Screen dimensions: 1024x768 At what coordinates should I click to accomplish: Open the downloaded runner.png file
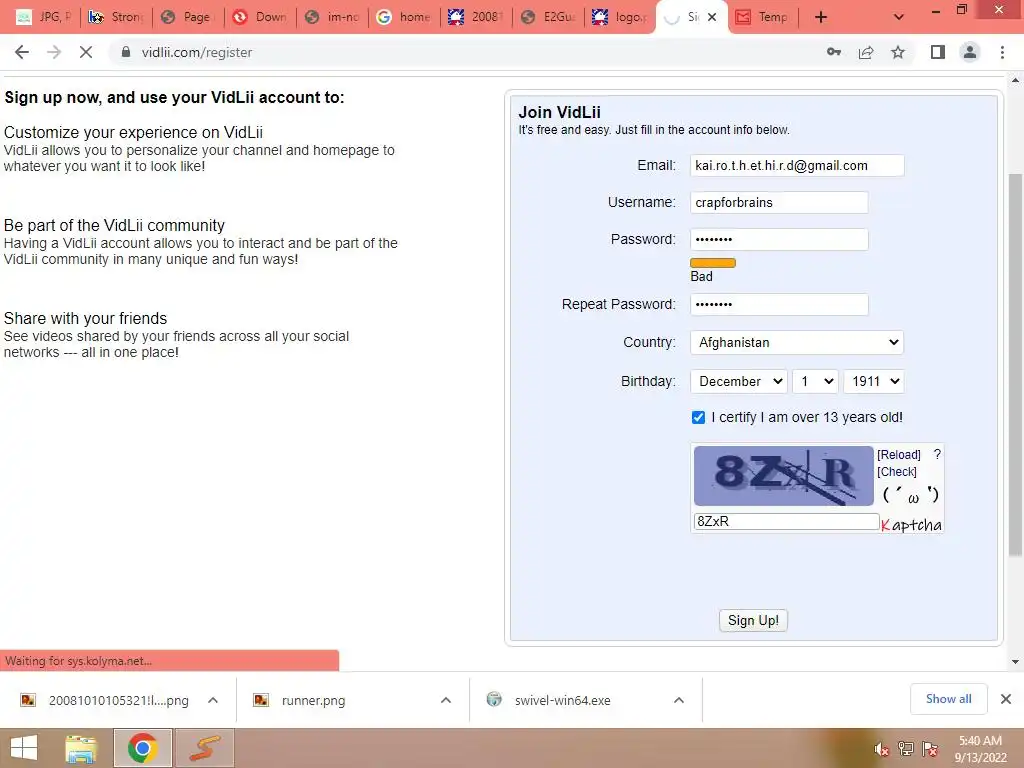tap(300, 700)
